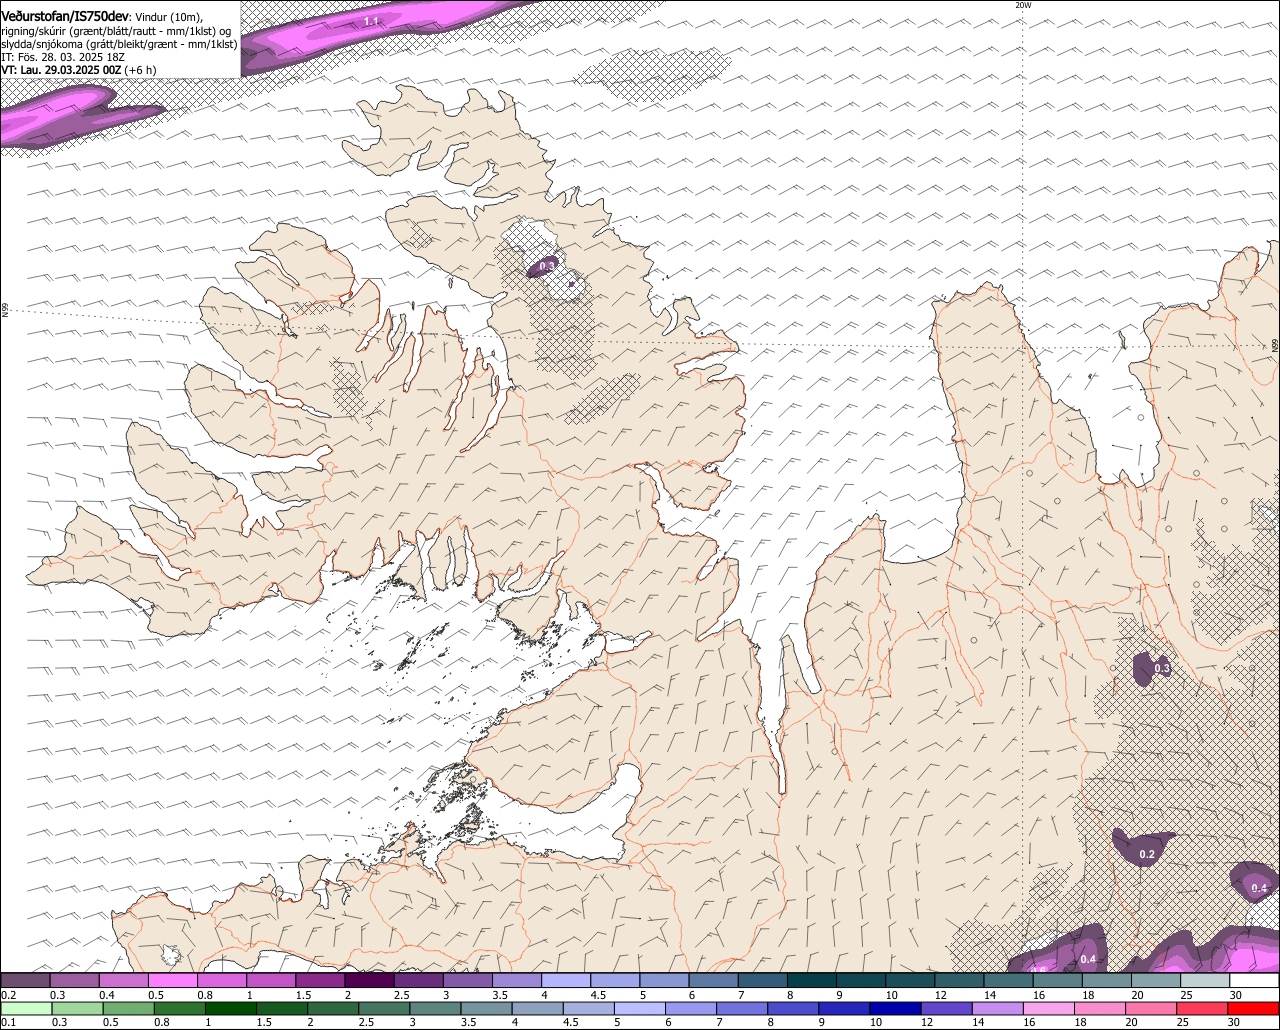Click the bright pink swatch in the upper legend row
Image resolution: width=1280 pixels, height=1030 pixels.
click(173, 980)
